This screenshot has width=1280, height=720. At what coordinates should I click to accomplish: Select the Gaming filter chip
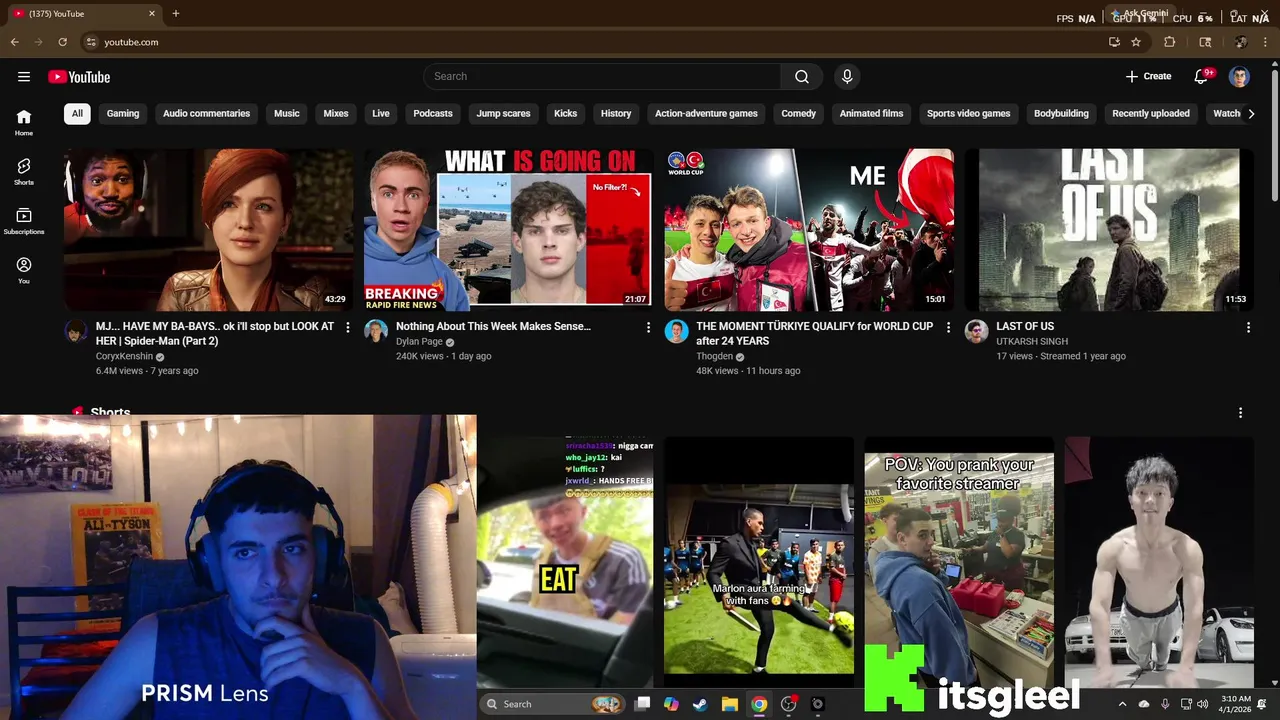coord(123,114)
